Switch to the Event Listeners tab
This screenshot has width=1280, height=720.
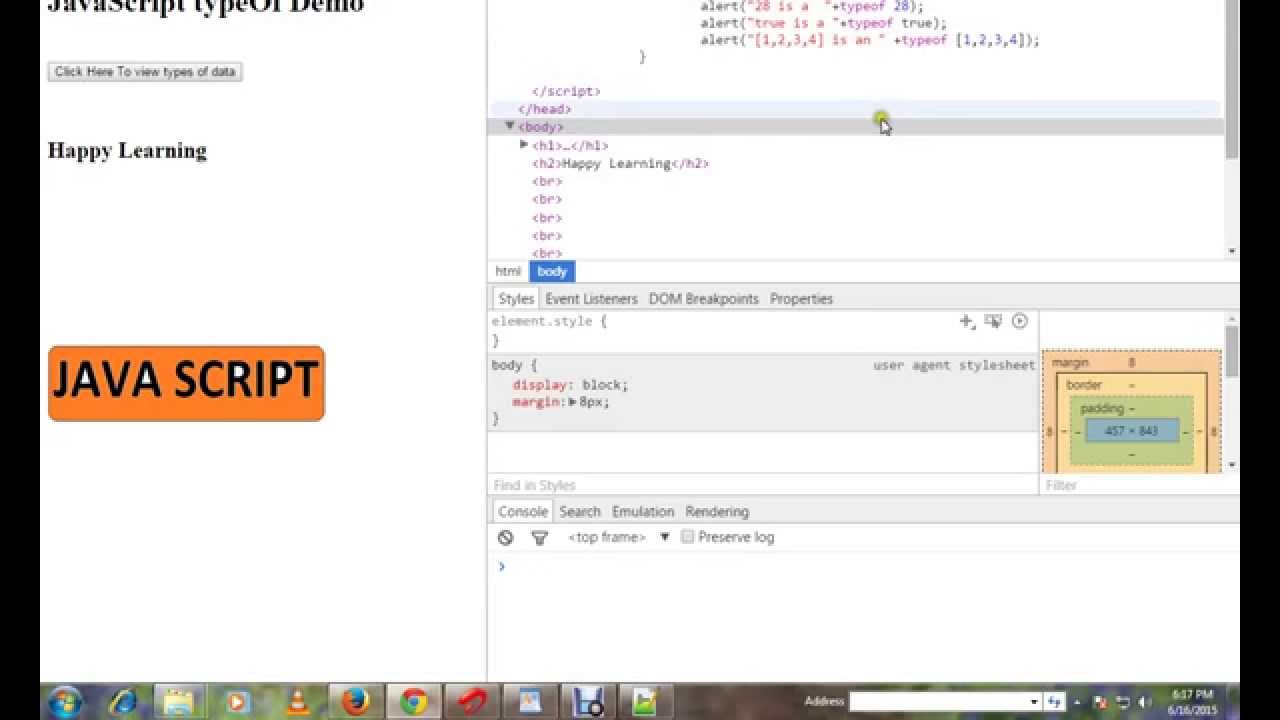click(x=591, y=298)
